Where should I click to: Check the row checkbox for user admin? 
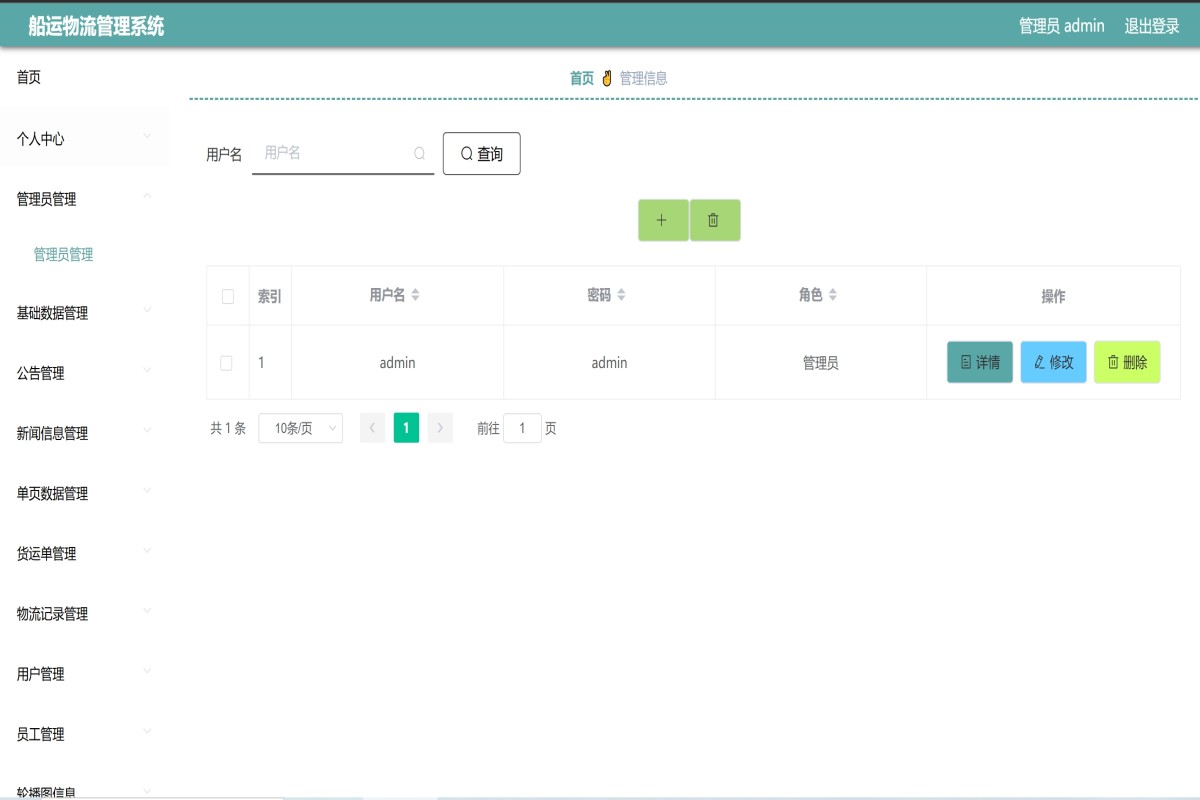[x=227, y=362]
